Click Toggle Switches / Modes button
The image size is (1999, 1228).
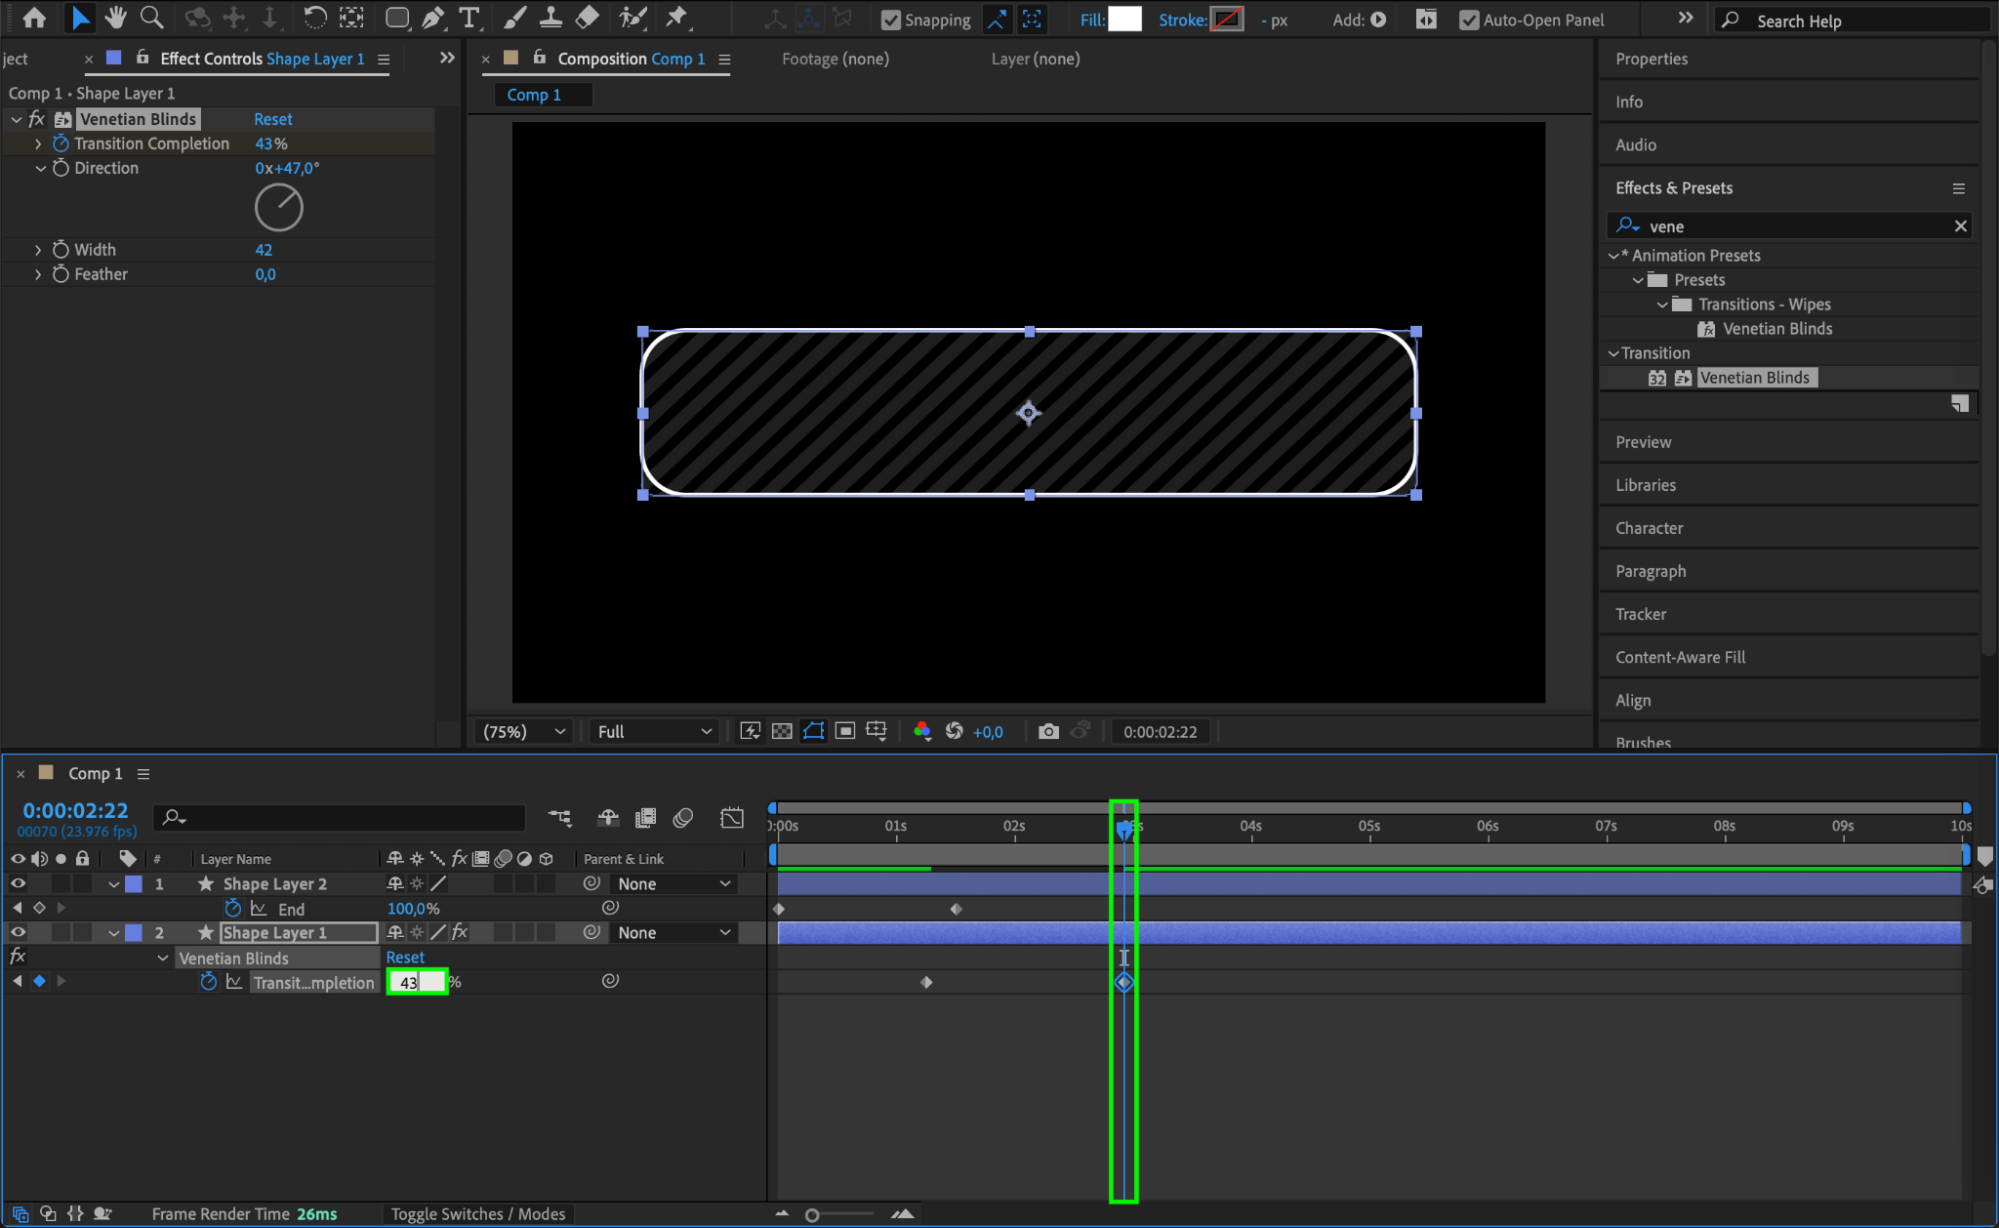[x=477, y=1213]
